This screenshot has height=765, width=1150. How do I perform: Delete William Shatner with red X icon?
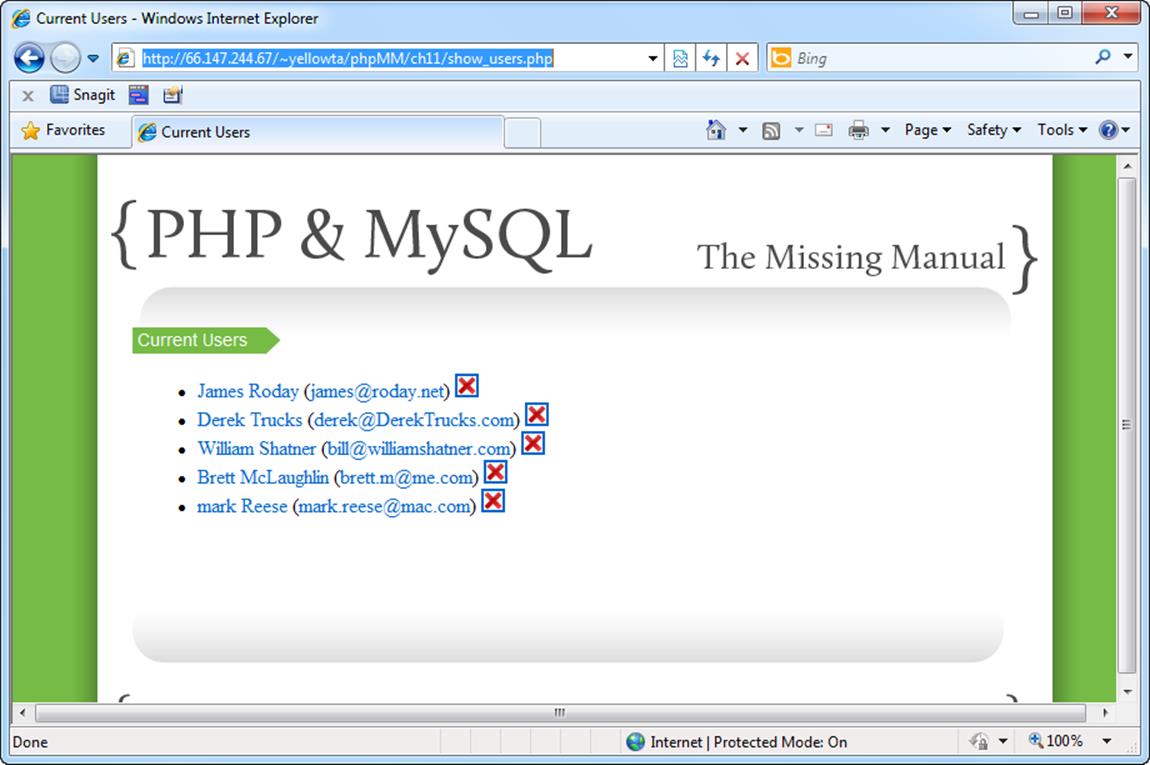pos(532,443)
